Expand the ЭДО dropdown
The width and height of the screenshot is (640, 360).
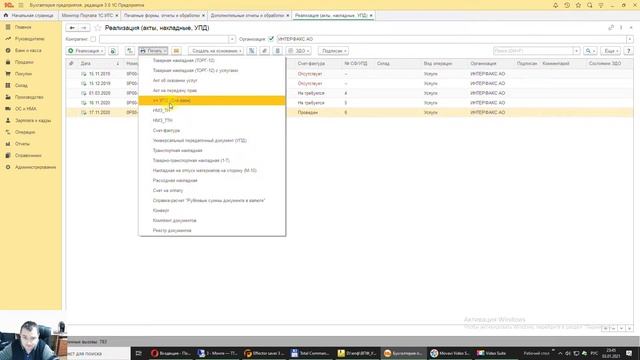[298, 51]
